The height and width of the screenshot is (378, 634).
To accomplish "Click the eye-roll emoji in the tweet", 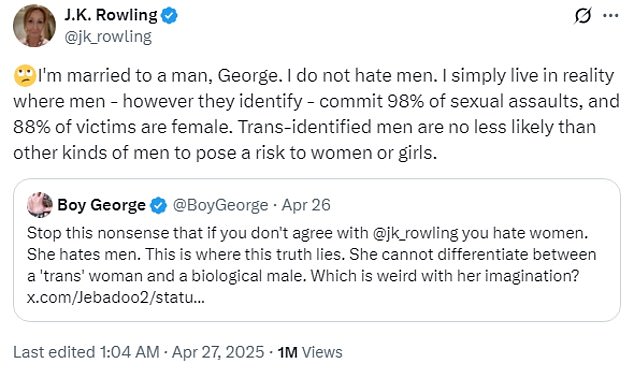I will point(25,76).
